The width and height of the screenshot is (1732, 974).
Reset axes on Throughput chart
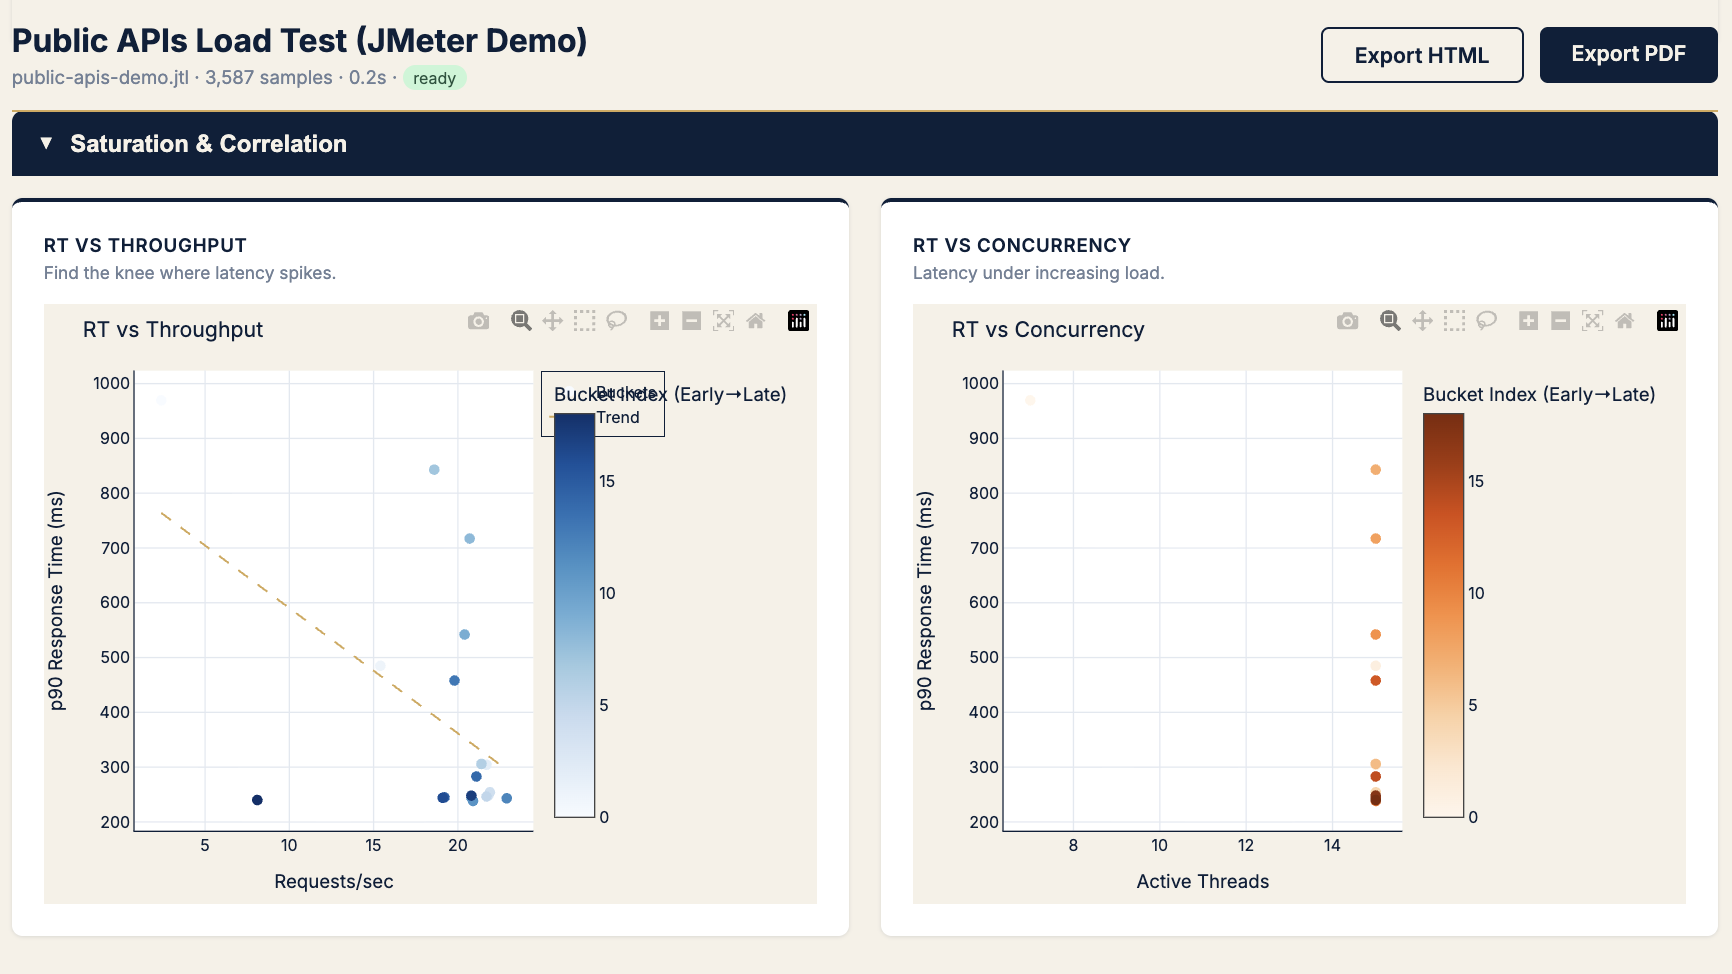click(756, 321)
